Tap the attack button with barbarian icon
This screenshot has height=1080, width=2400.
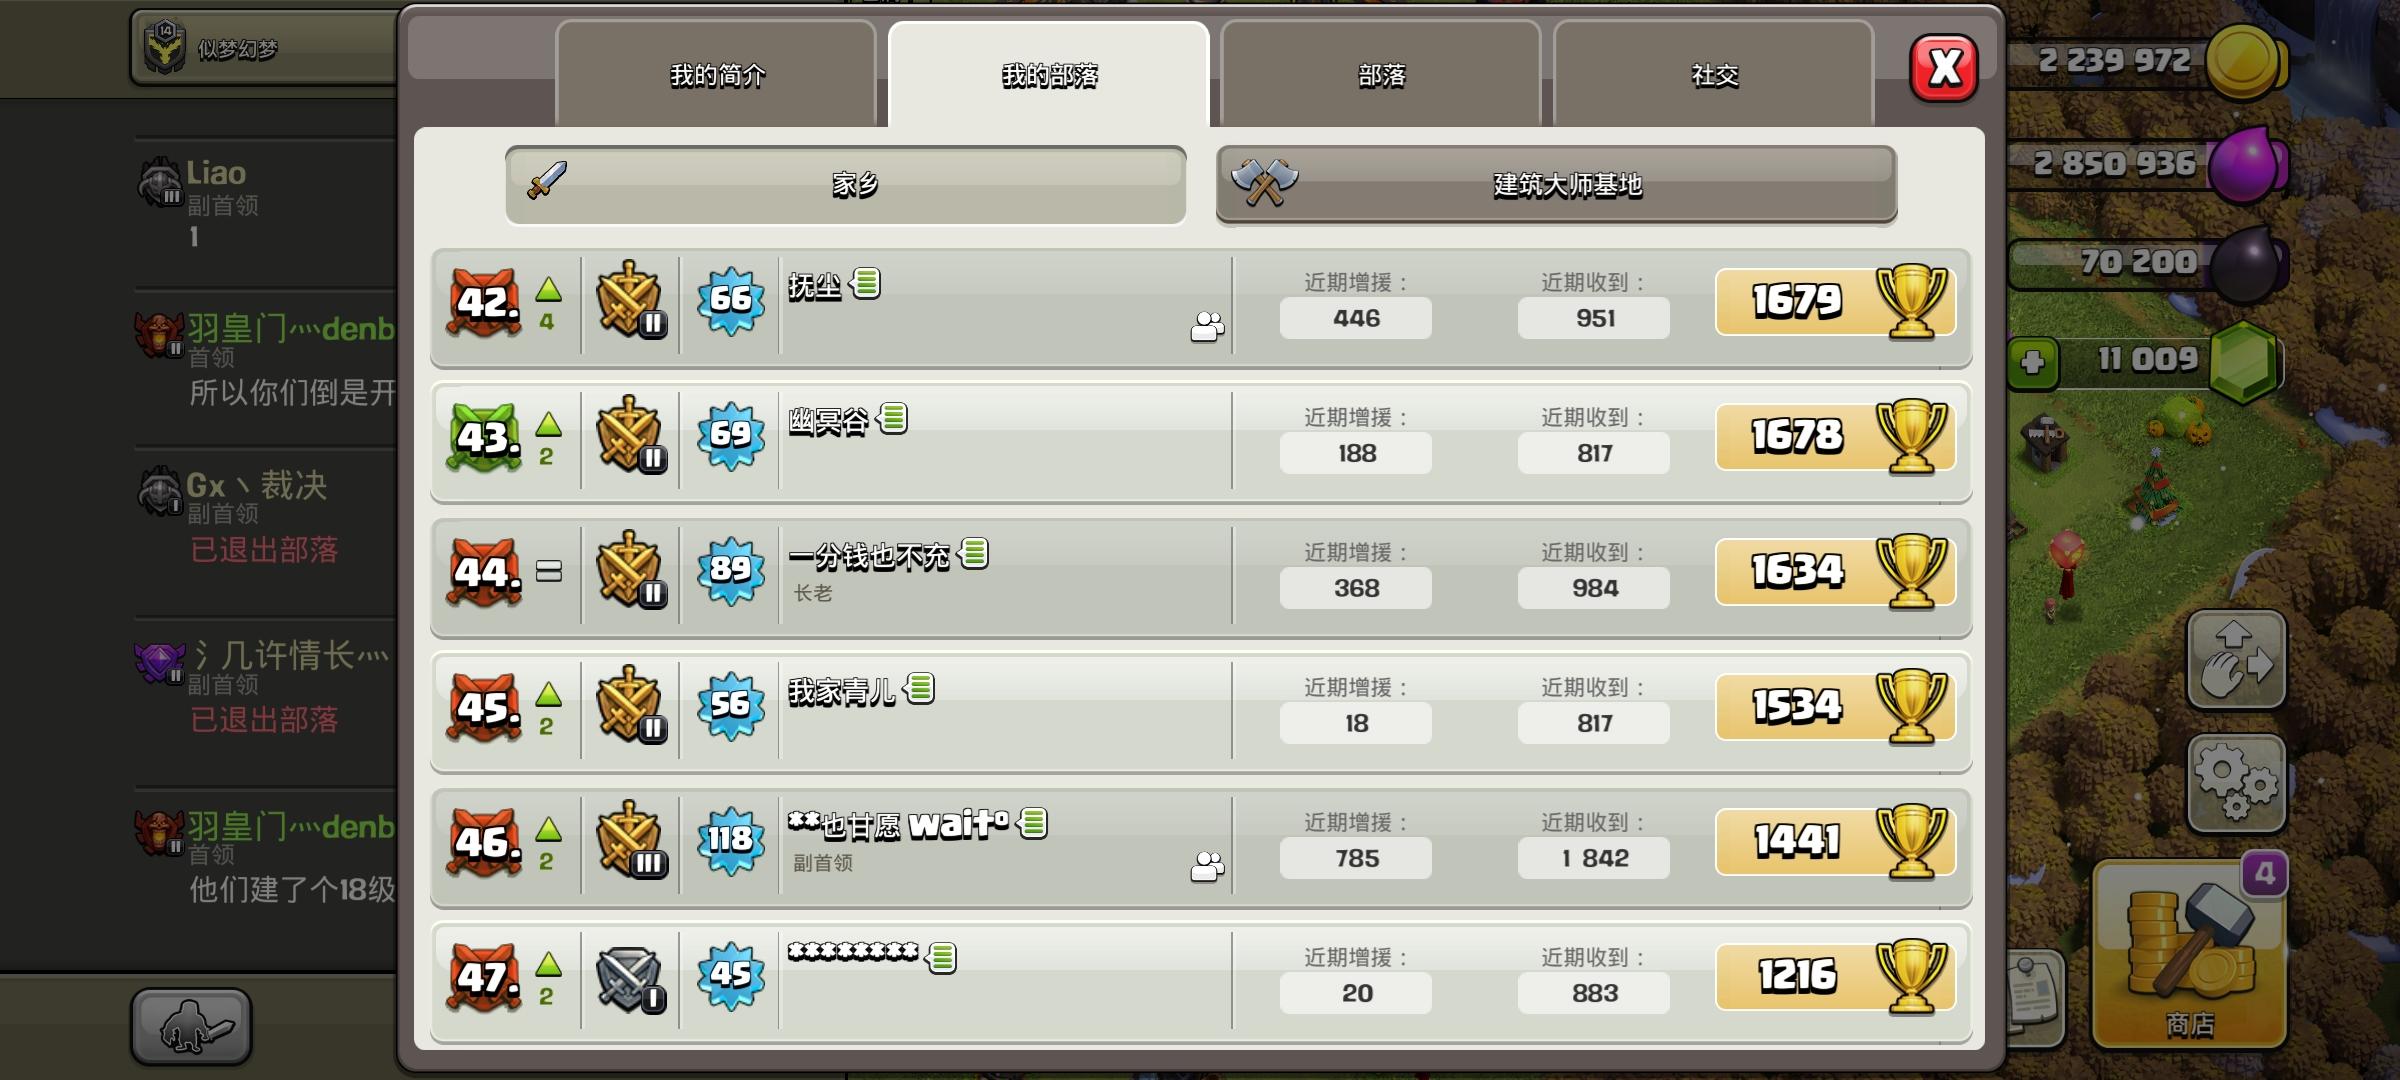pyautogui.click(x=191, y=1025)
